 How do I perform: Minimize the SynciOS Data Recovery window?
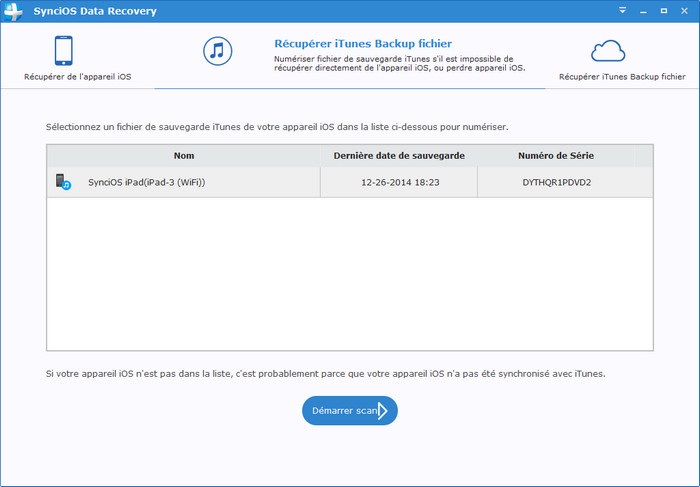[643, 11]
